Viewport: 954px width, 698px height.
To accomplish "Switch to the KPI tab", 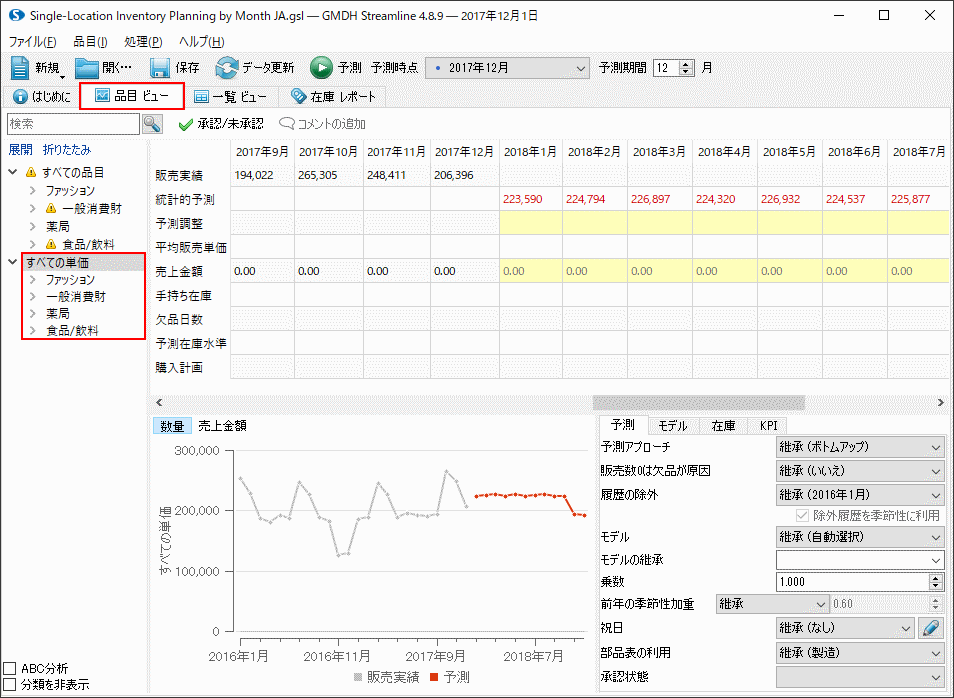I will point(768,425).
